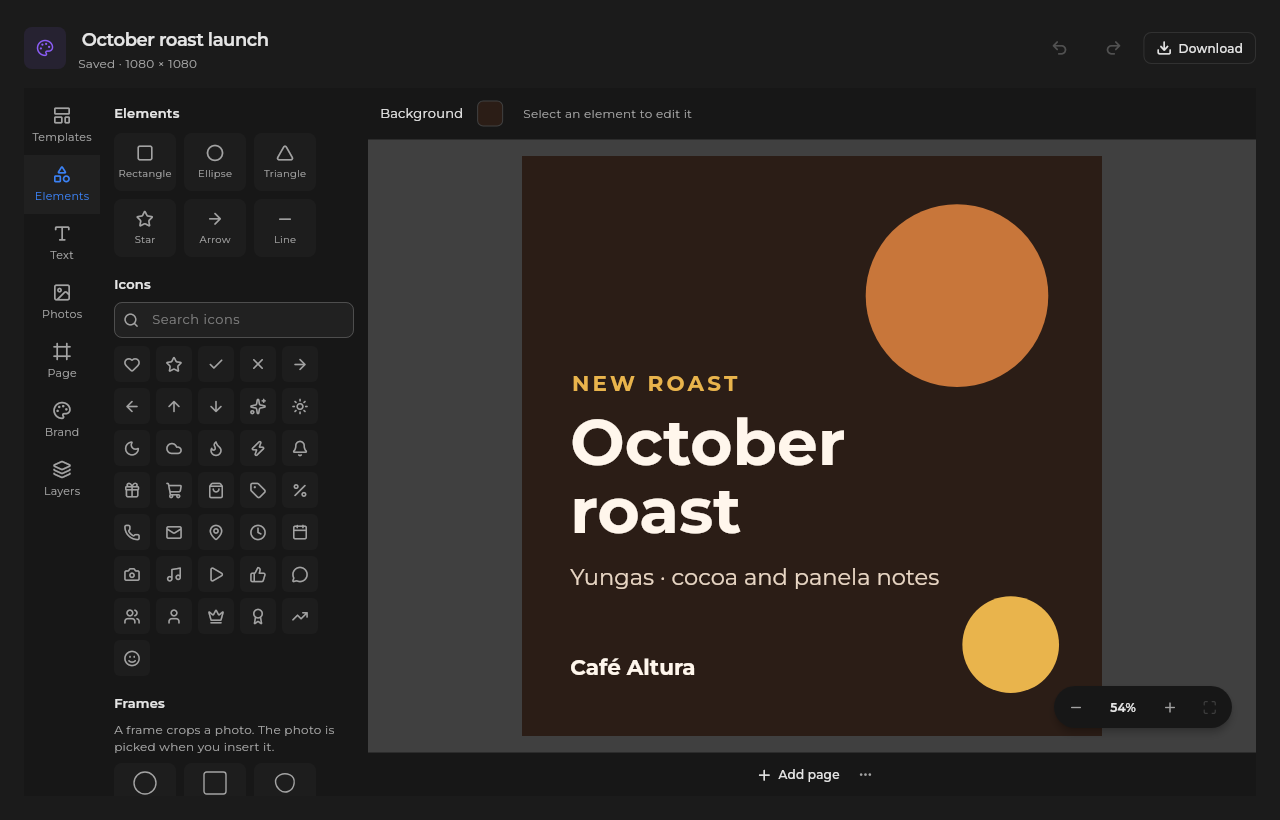
Task: Insert the lightning bolt icon
Action: tap(258, 448)
